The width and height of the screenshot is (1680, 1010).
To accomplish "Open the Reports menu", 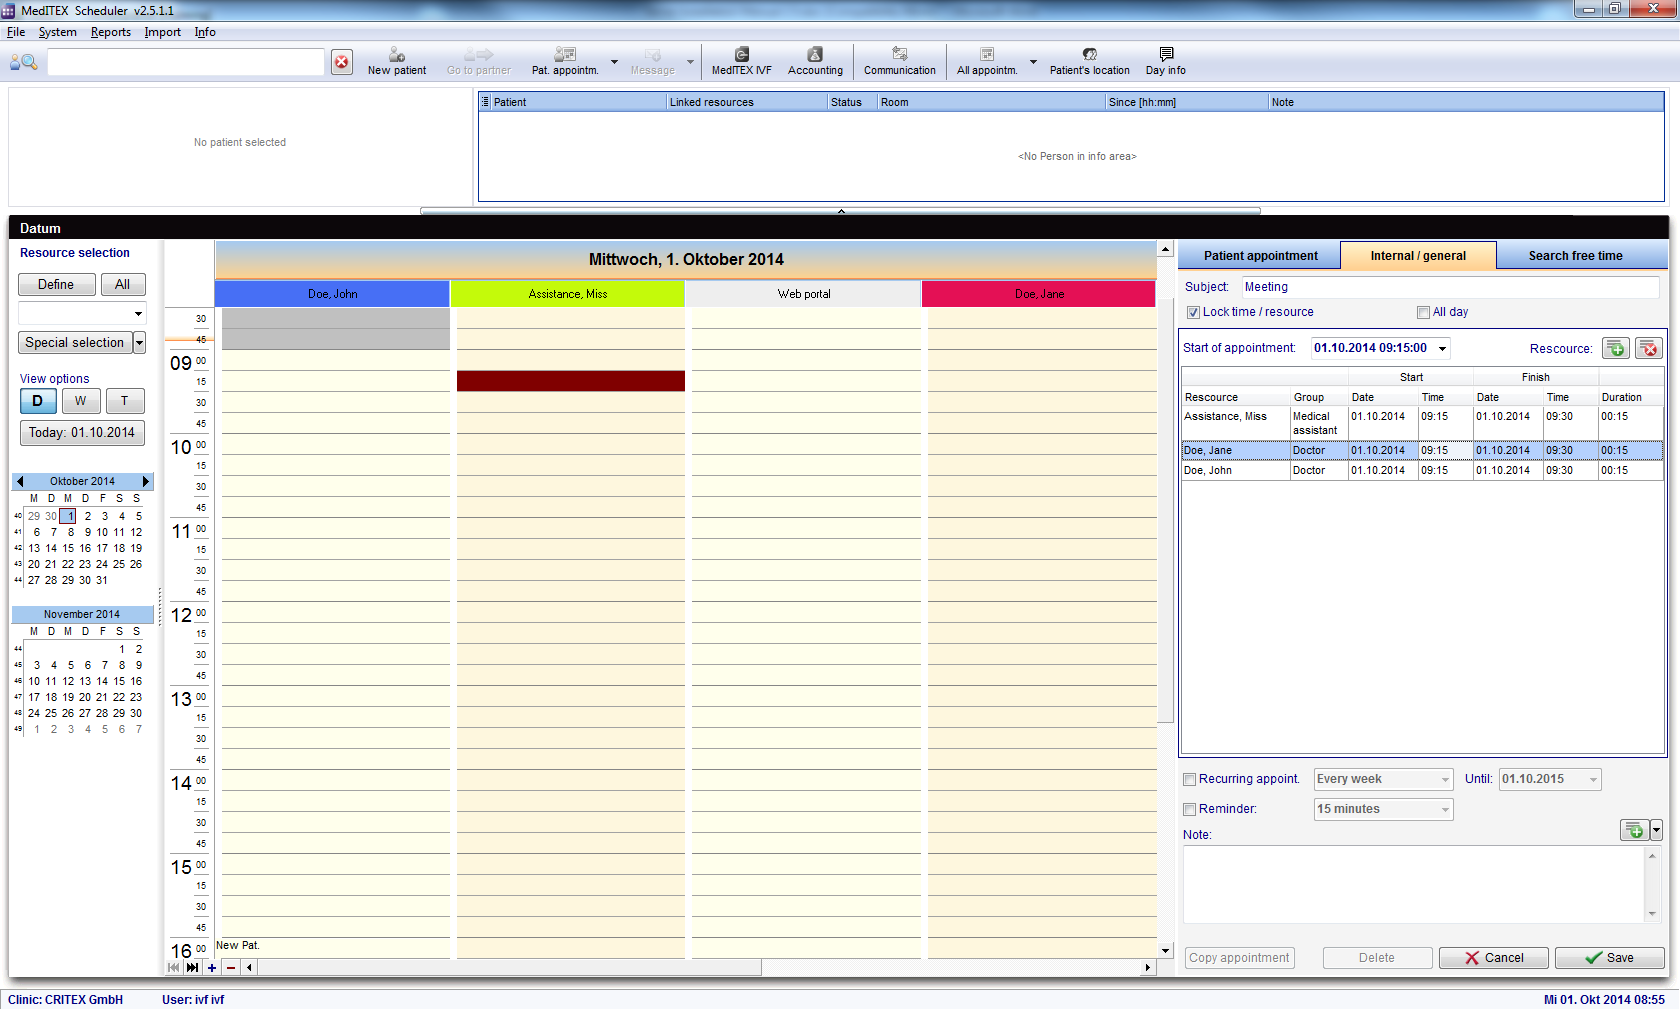I will (x=111, y=32).
